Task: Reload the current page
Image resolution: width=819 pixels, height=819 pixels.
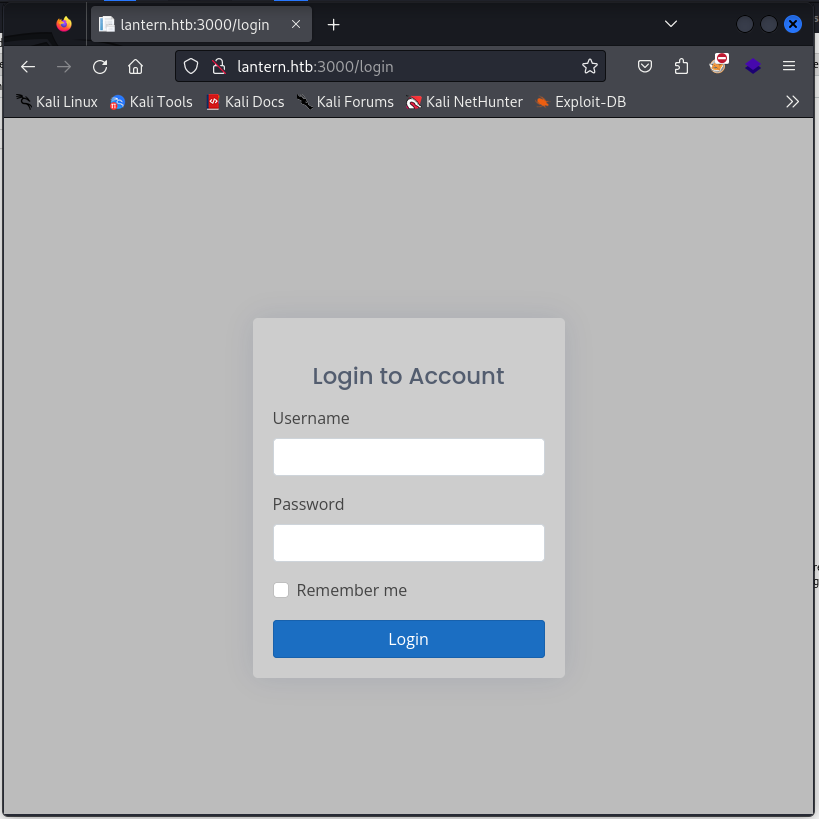Action: point(100,66)
